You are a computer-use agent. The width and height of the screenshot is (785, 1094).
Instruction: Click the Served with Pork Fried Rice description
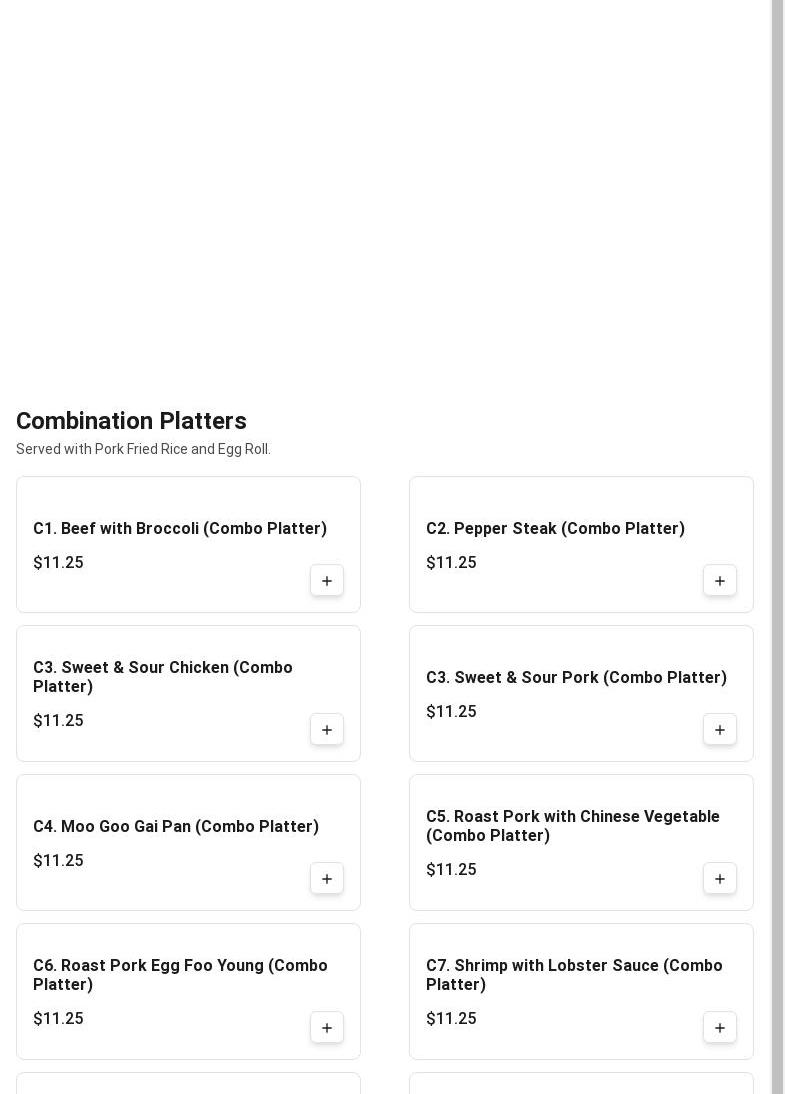point(143,449)
